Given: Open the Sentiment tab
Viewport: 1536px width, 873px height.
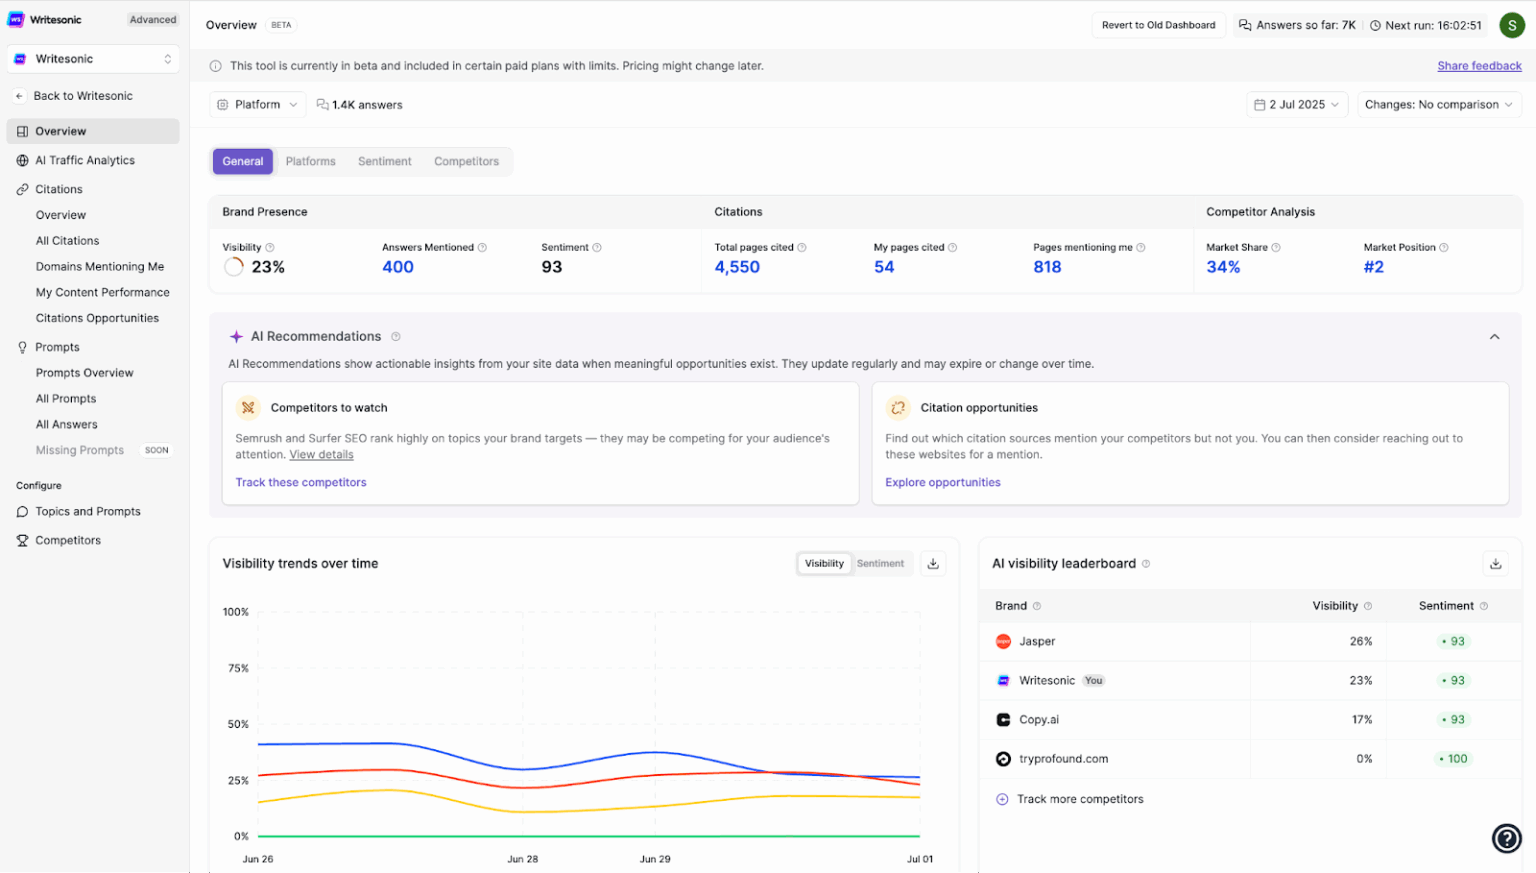Looking at the screenshot, I should tap(385, 161).
